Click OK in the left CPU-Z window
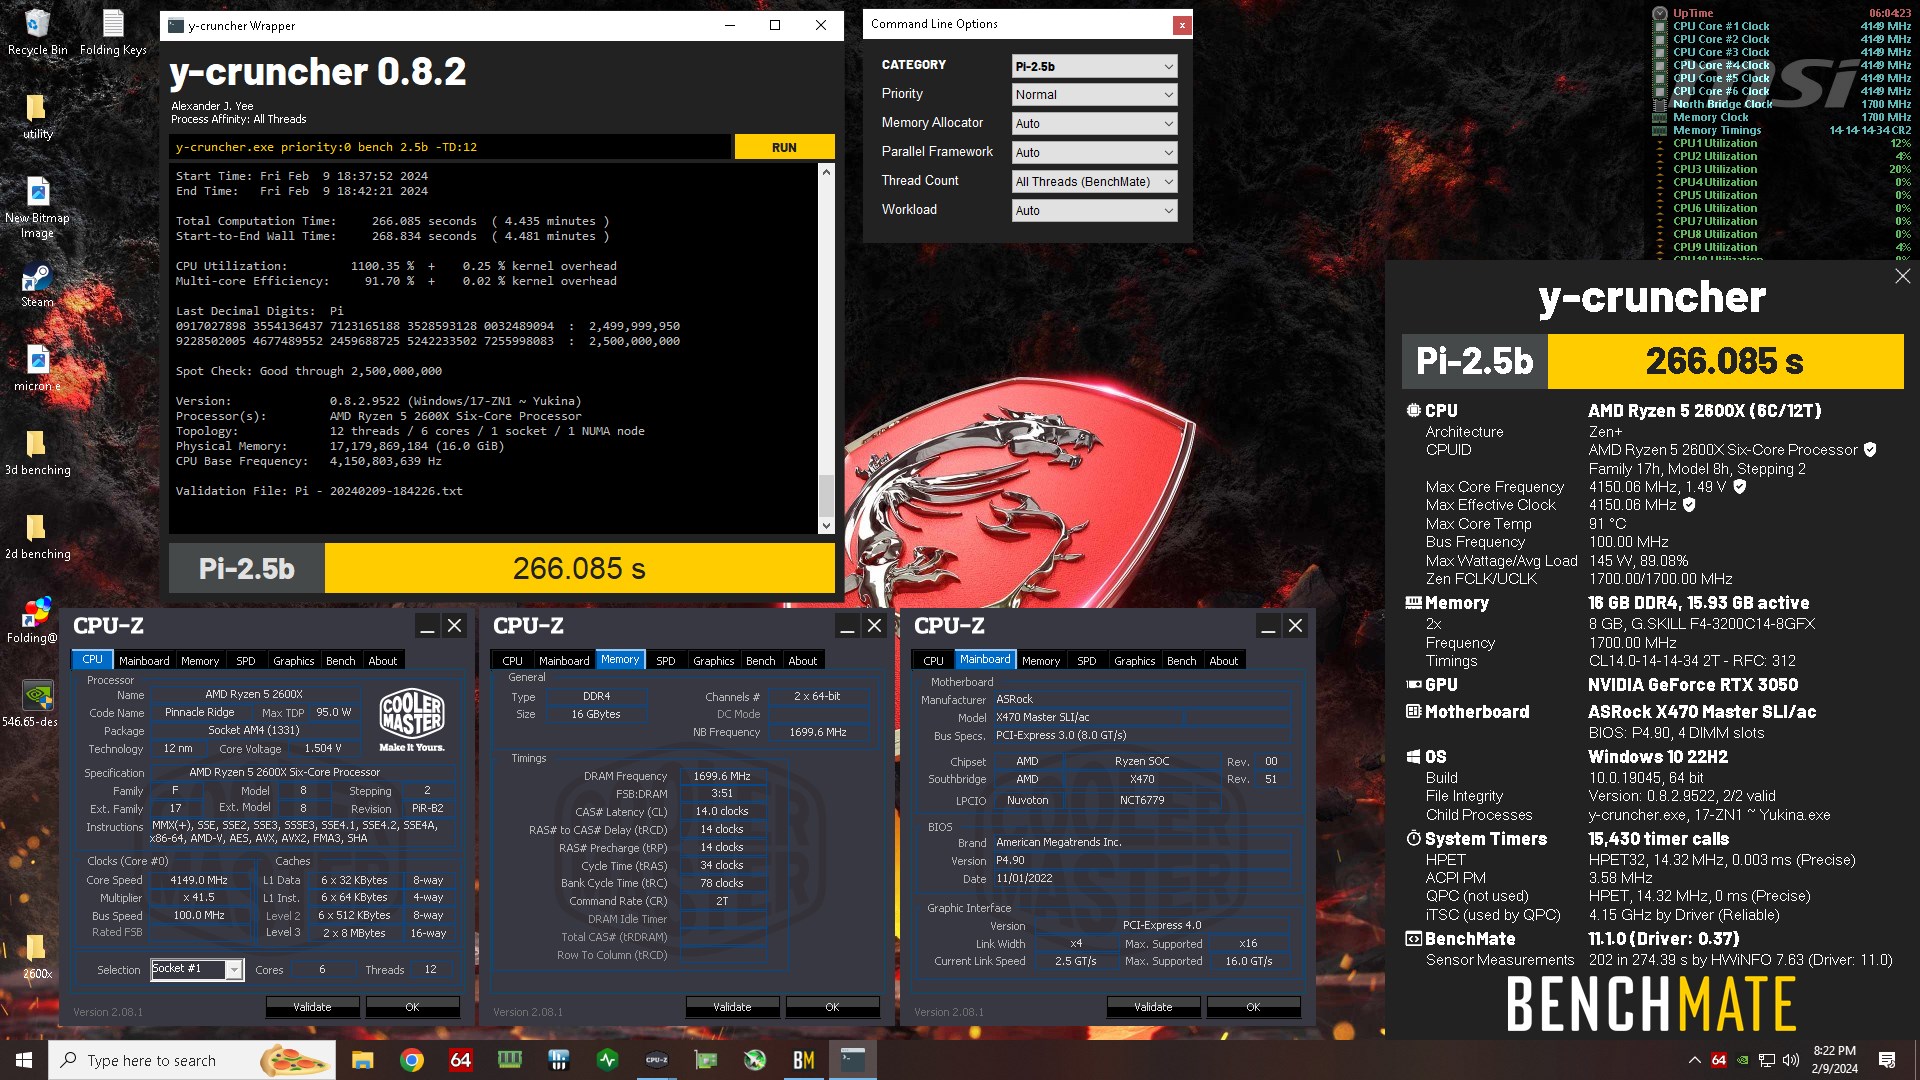Image resolution: width=1920 pixels, height=1080 pixels. tap(412, 1007)
